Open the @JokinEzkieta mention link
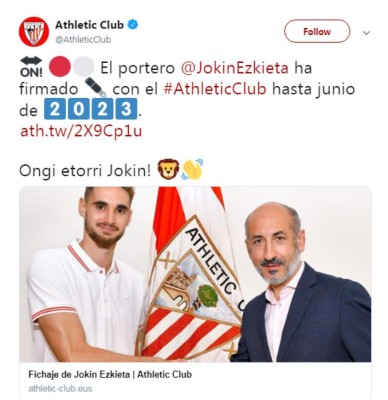 [234, 68]
